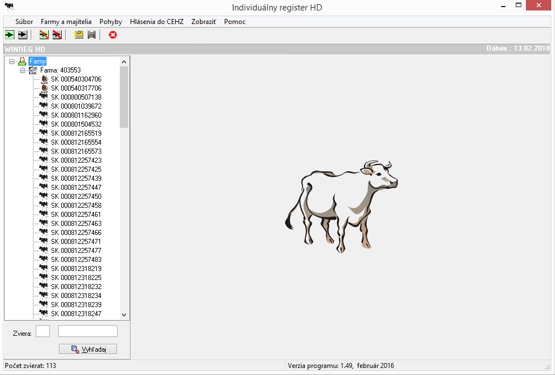Click the crossed-out green arrow icon
Viewport: 555px width, 375px height.
[44, 35]
